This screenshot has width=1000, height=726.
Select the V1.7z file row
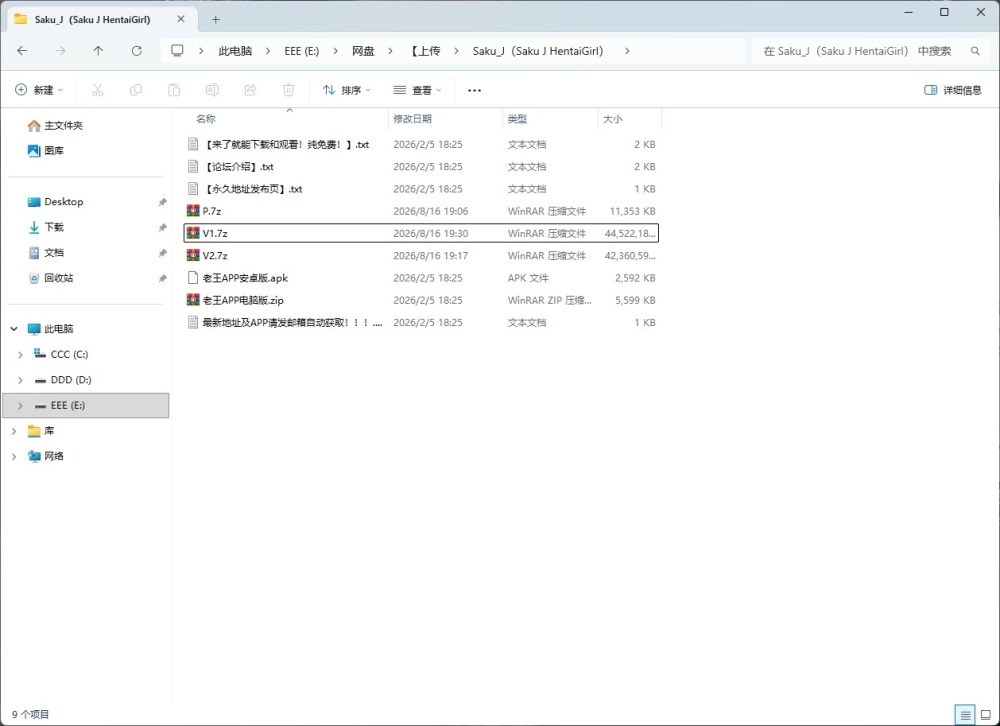421,233
